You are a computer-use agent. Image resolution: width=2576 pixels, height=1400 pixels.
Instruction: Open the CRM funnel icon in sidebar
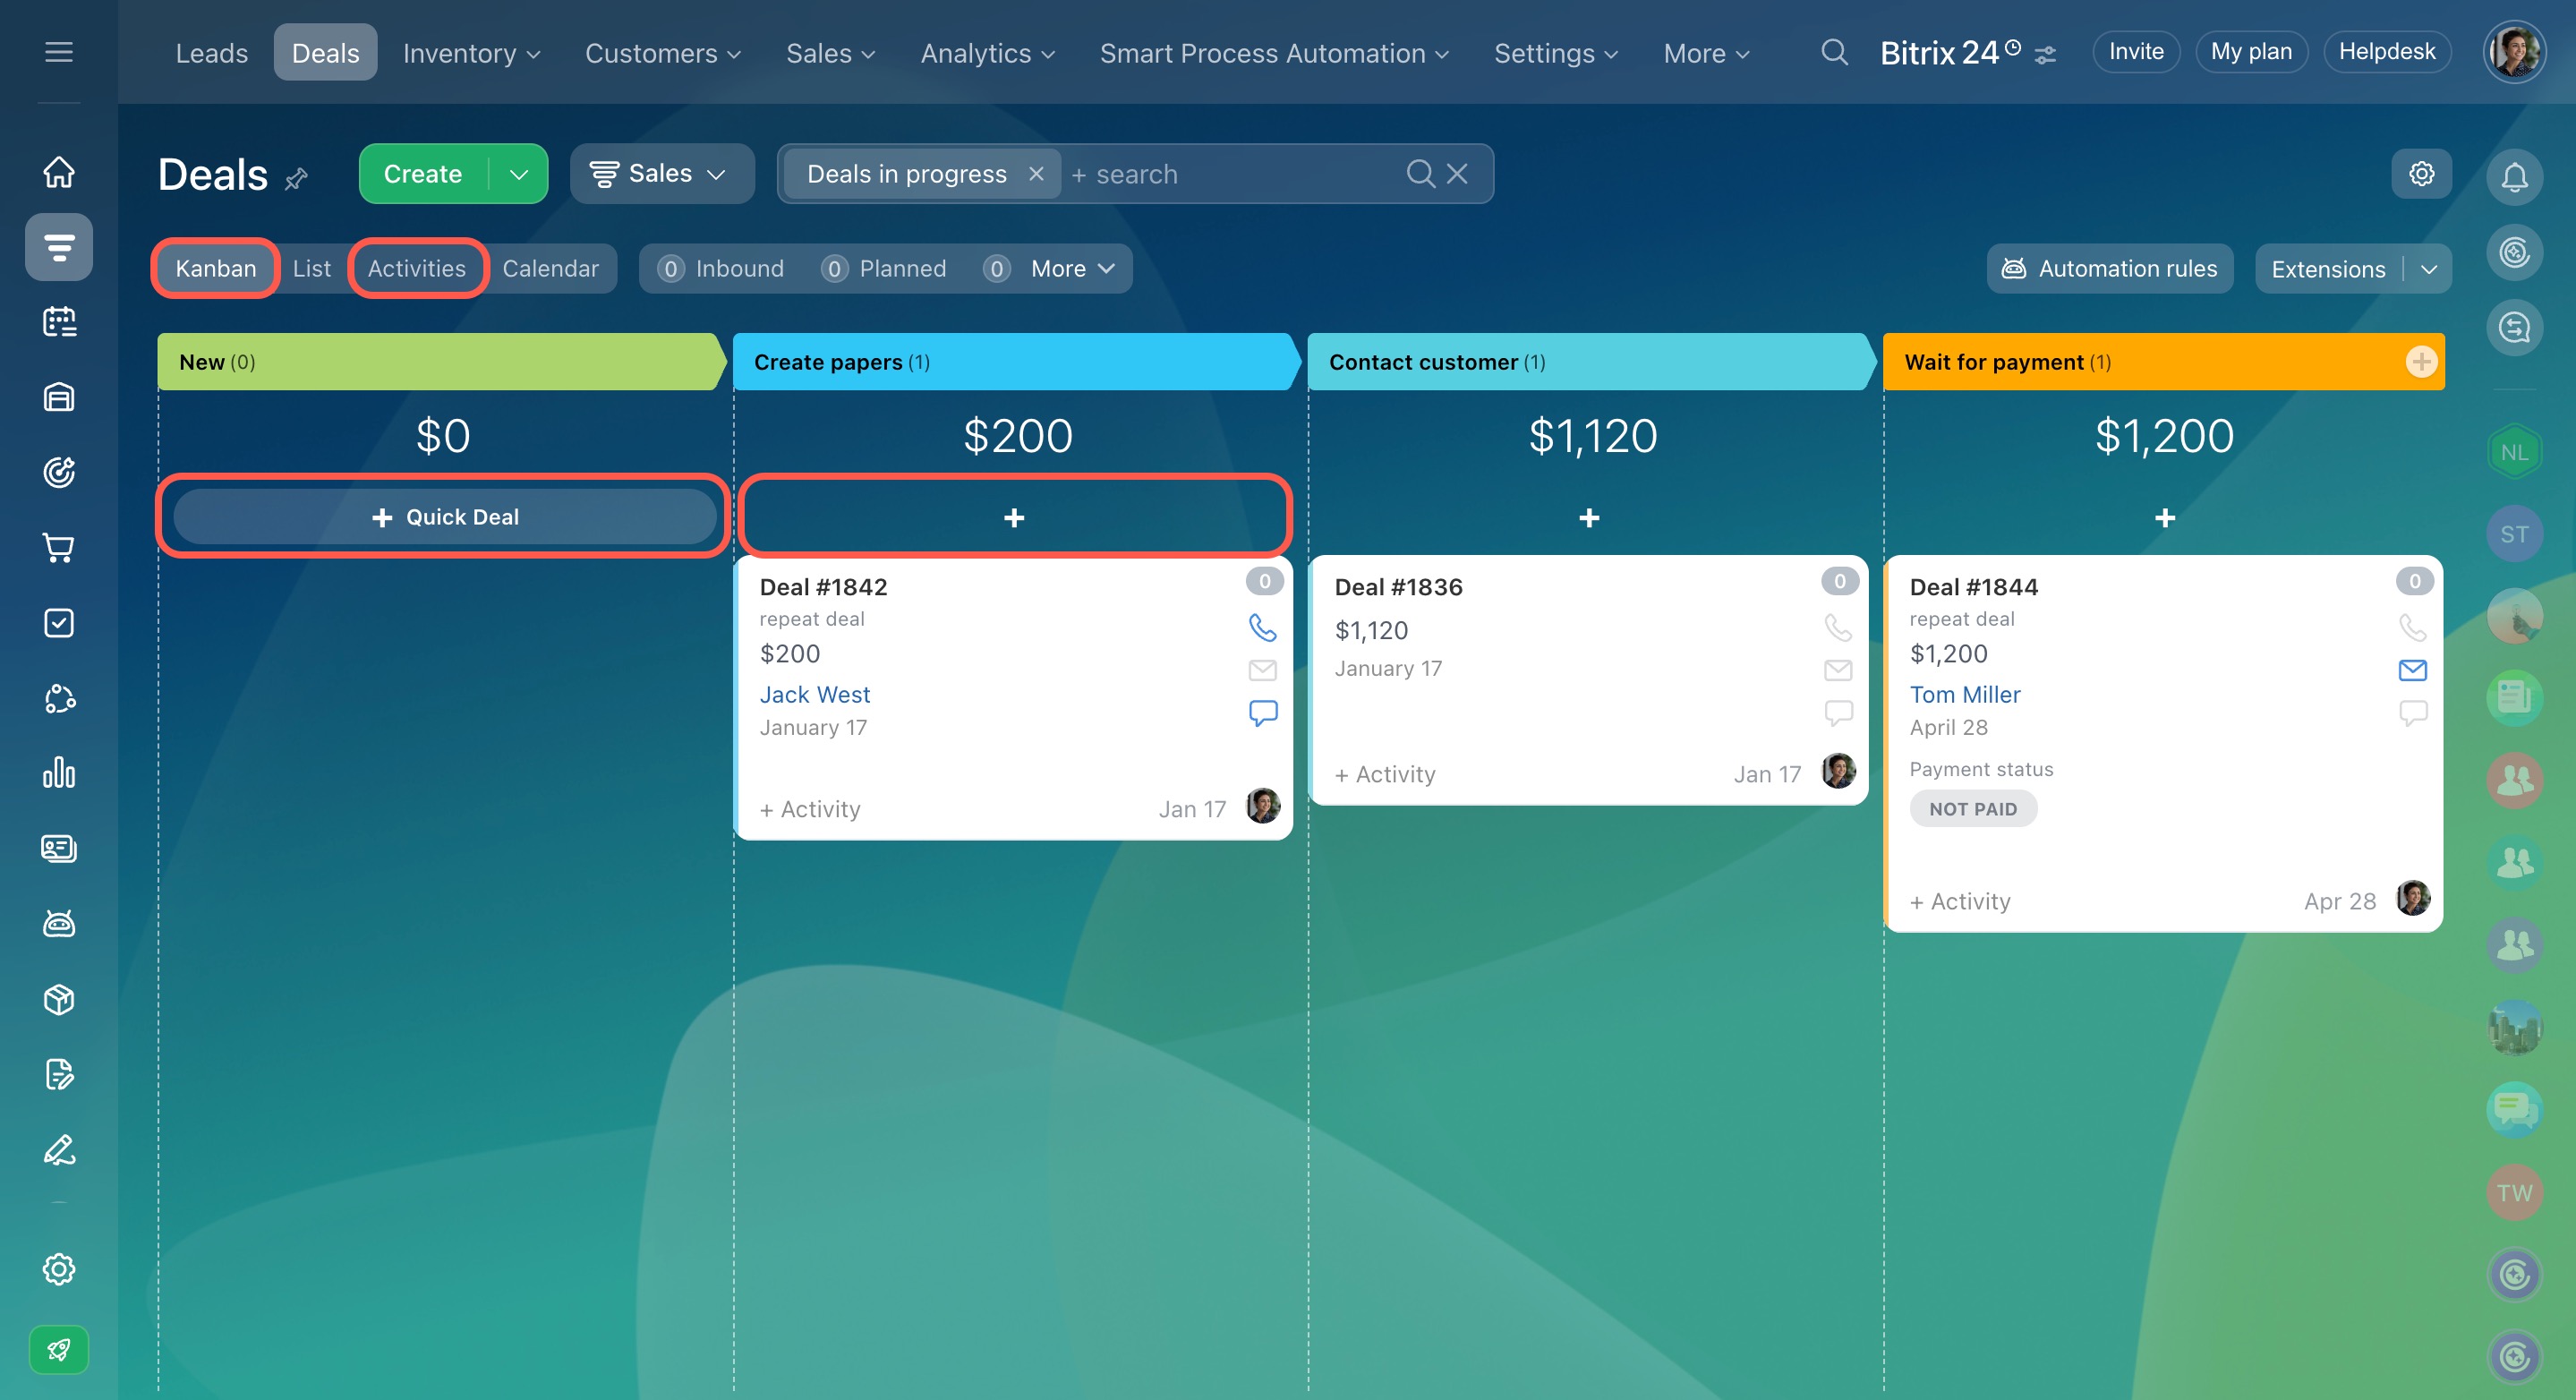pos(59,247)
